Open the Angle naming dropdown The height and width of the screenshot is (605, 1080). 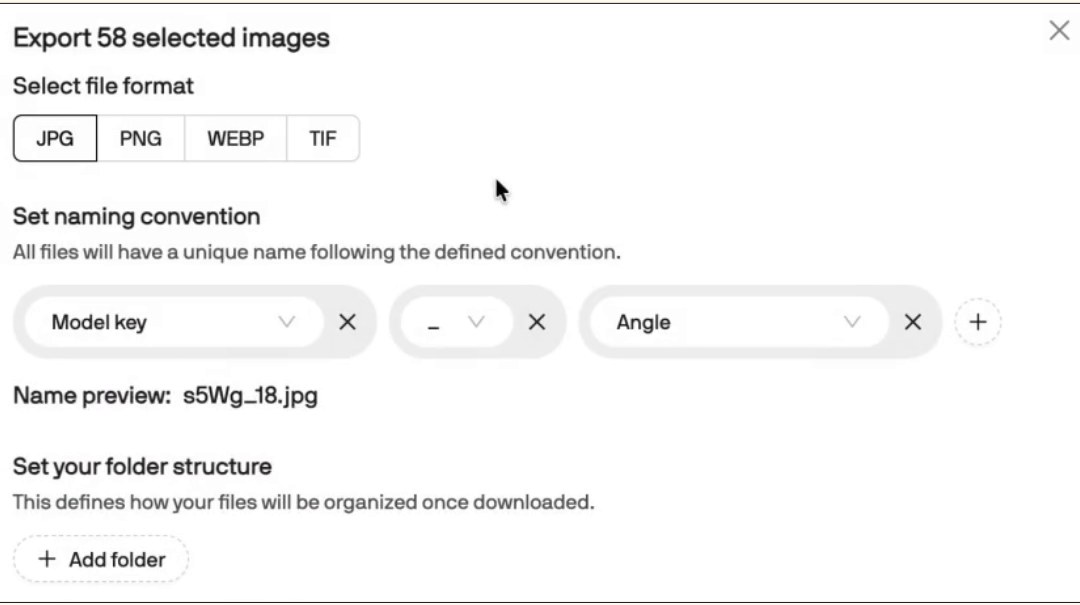click(740, 322)
